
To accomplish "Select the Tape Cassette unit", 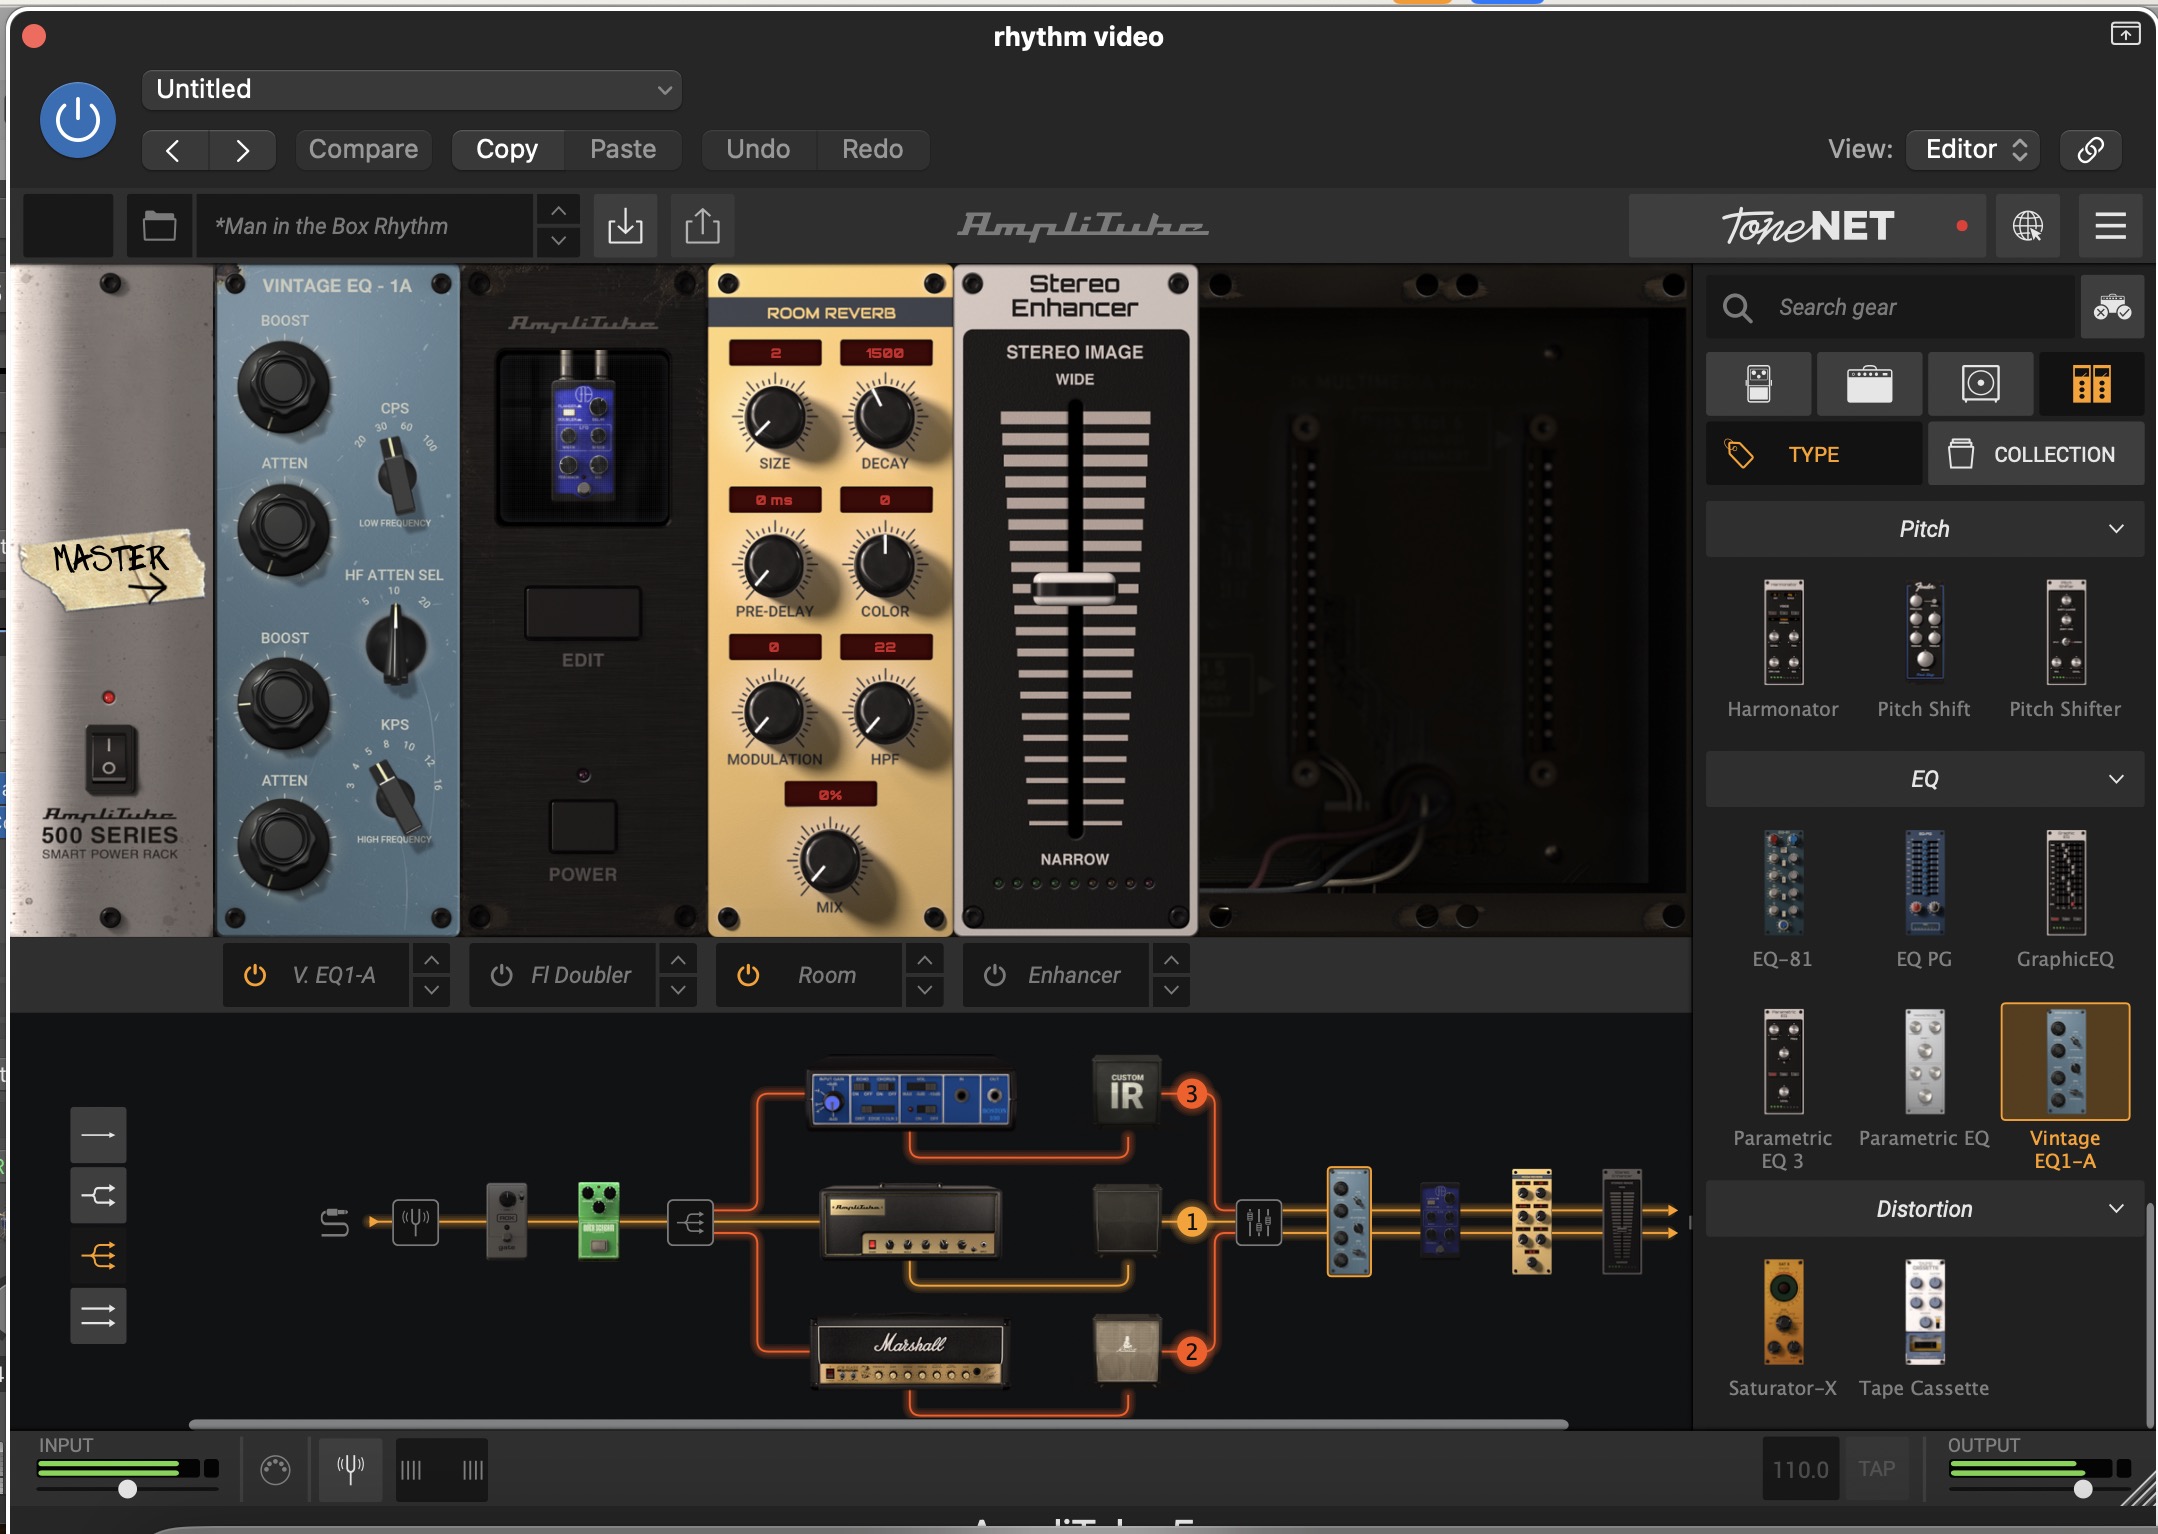I will [x=1924, y=1328].
